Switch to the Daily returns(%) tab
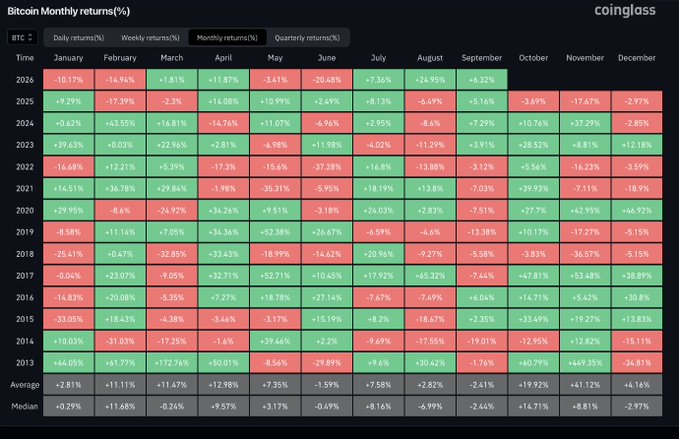 [x=78, y=38]
